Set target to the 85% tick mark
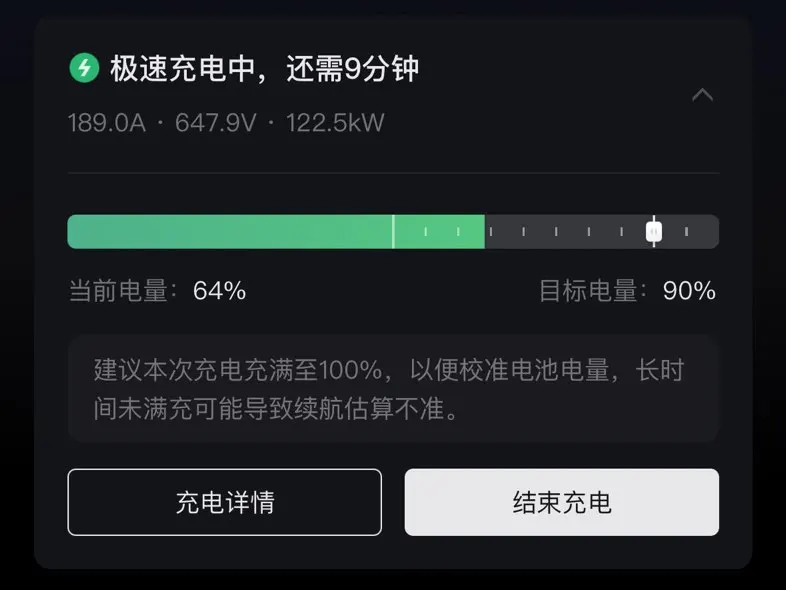 [x=621, y=232]
